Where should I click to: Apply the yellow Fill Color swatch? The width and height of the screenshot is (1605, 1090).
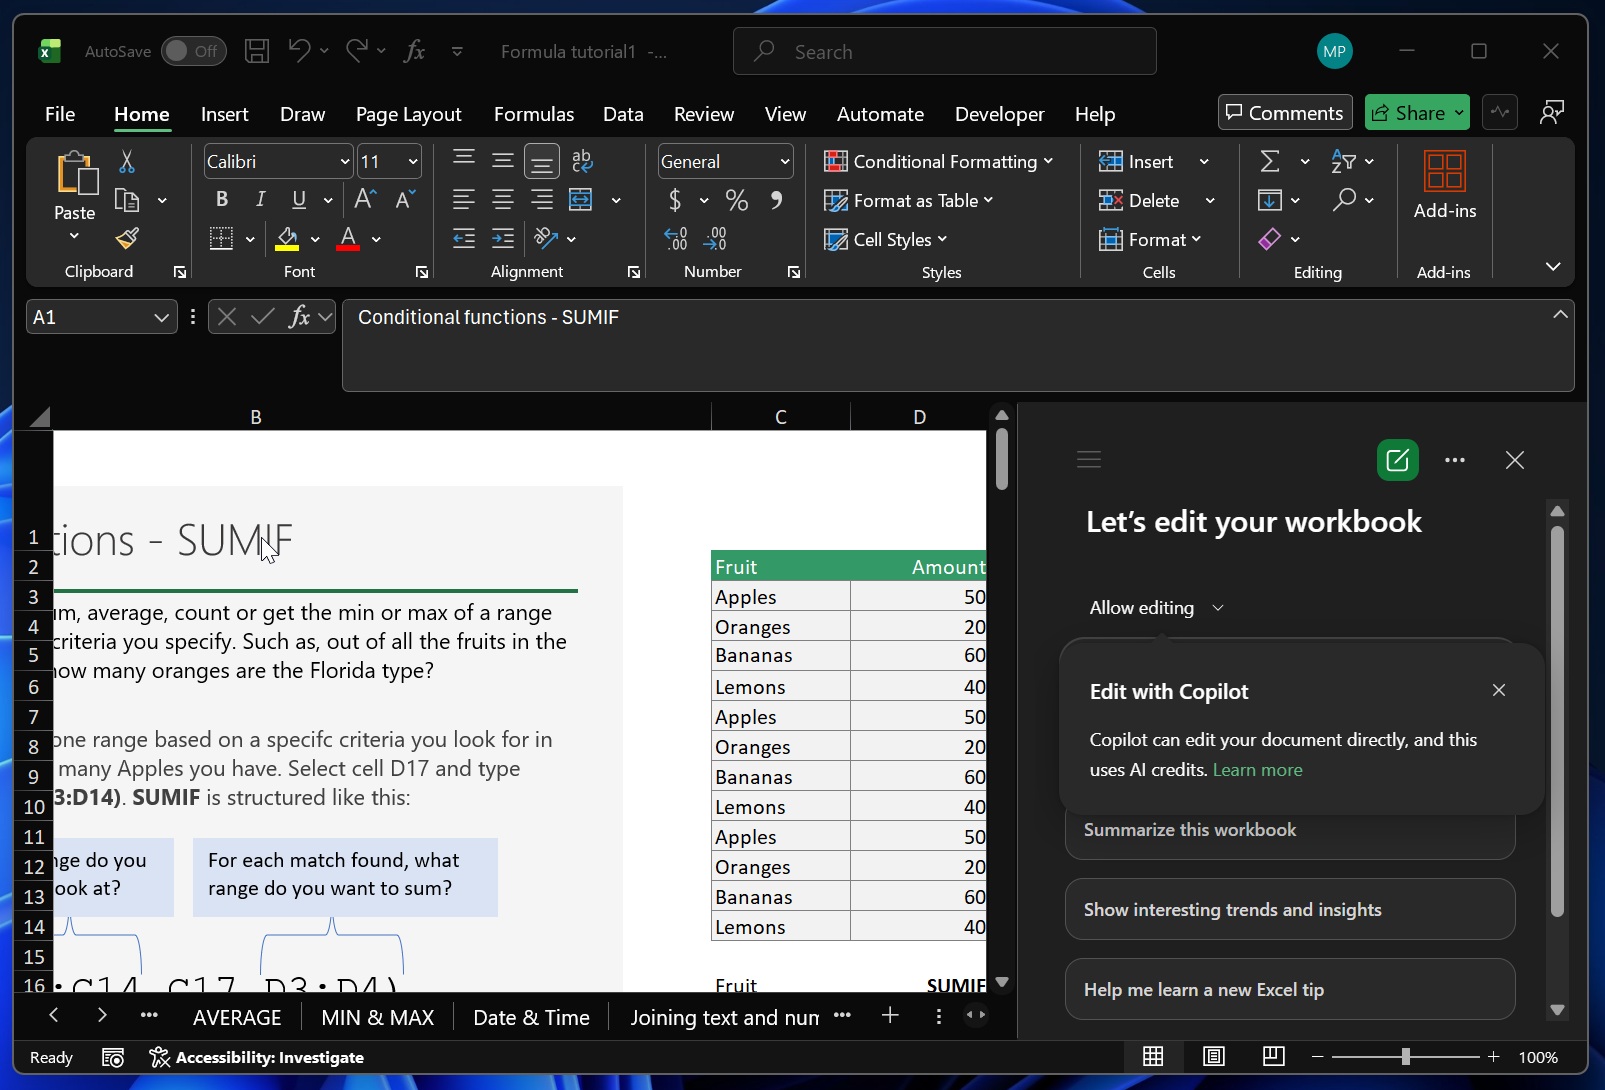287,239
